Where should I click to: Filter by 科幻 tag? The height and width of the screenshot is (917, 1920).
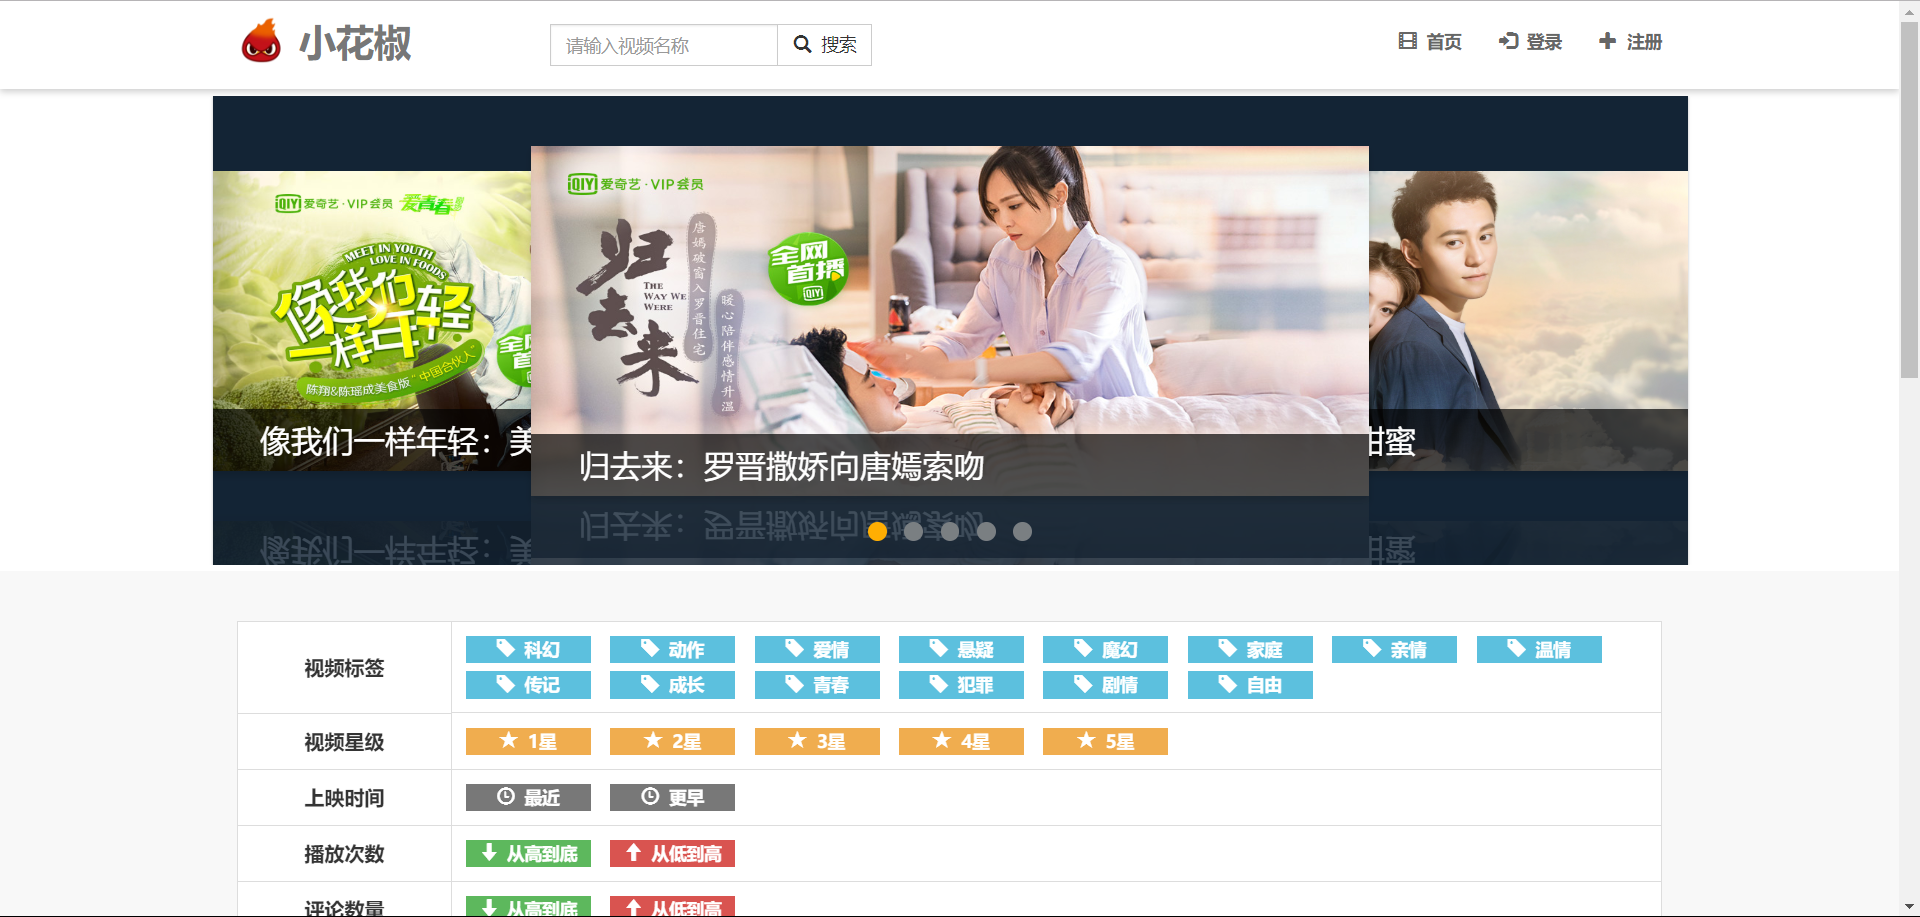coord(528,650)
